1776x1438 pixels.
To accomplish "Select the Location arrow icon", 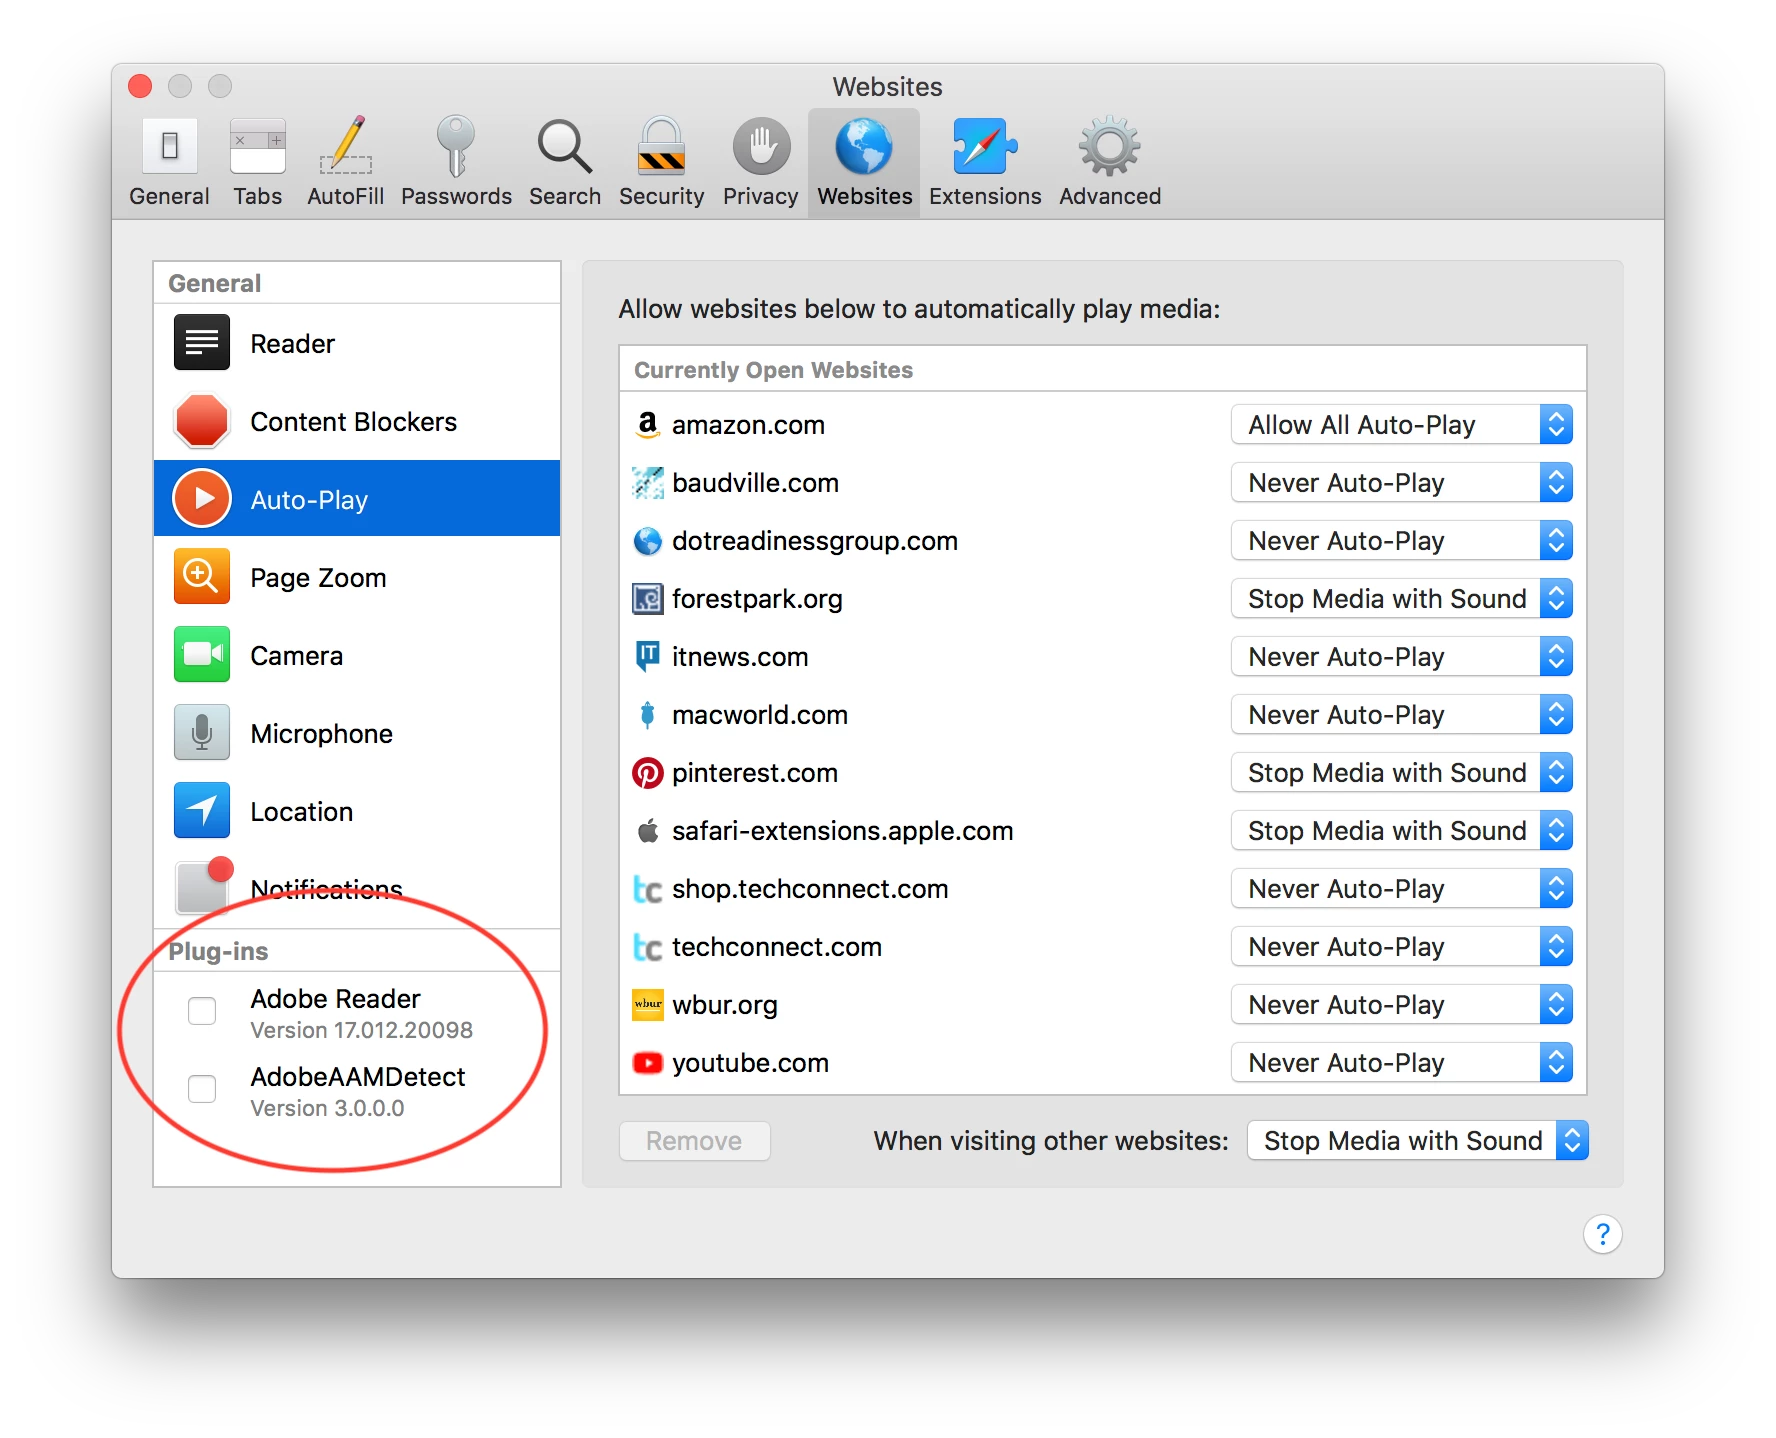I will point(202,811).
